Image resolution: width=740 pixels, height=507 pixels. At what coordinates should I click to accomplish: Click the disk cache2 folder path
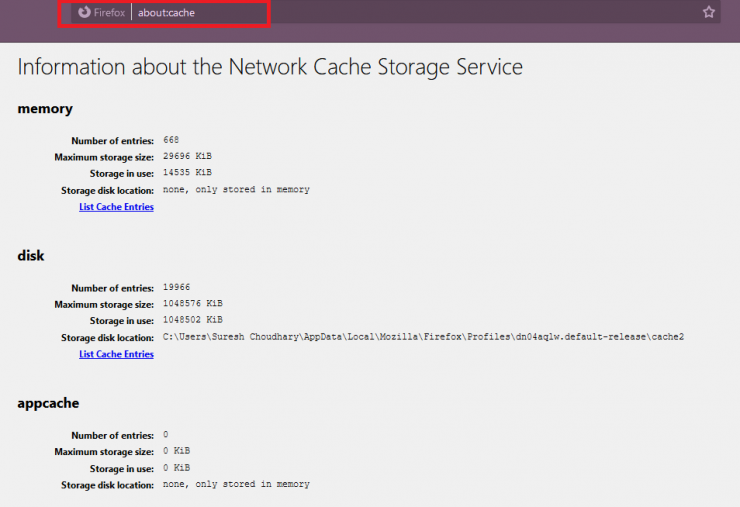(x=423, y=337)
